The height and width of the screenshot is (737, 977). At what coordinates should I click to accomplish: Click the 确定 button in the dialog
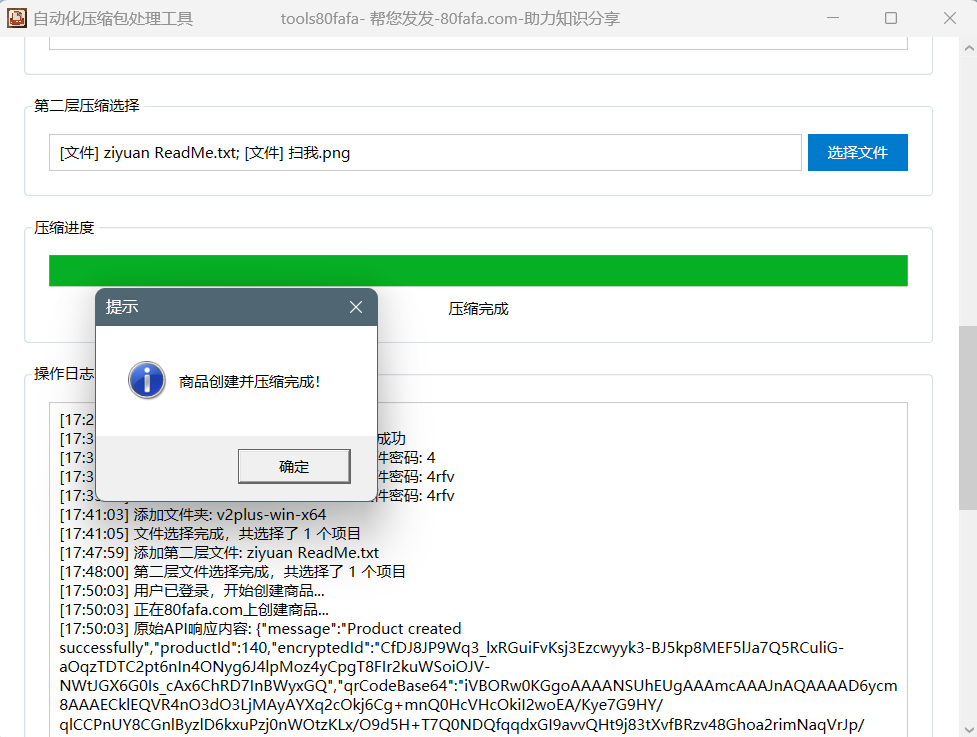pyautogui.click(x=294, y=466)
